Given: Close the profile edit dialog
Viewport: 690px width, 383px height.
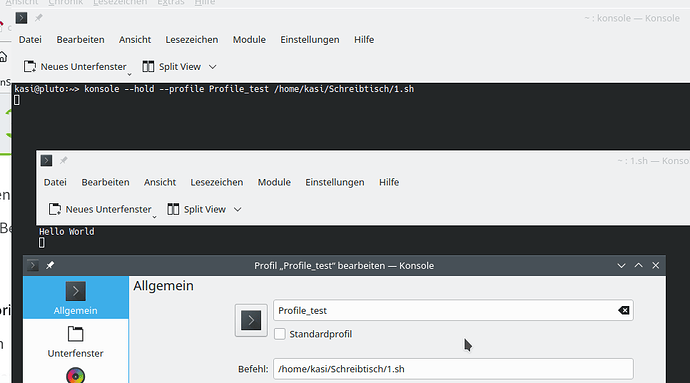Looking at the screenshot, I should pyautogui.click(x=656, y=265).
